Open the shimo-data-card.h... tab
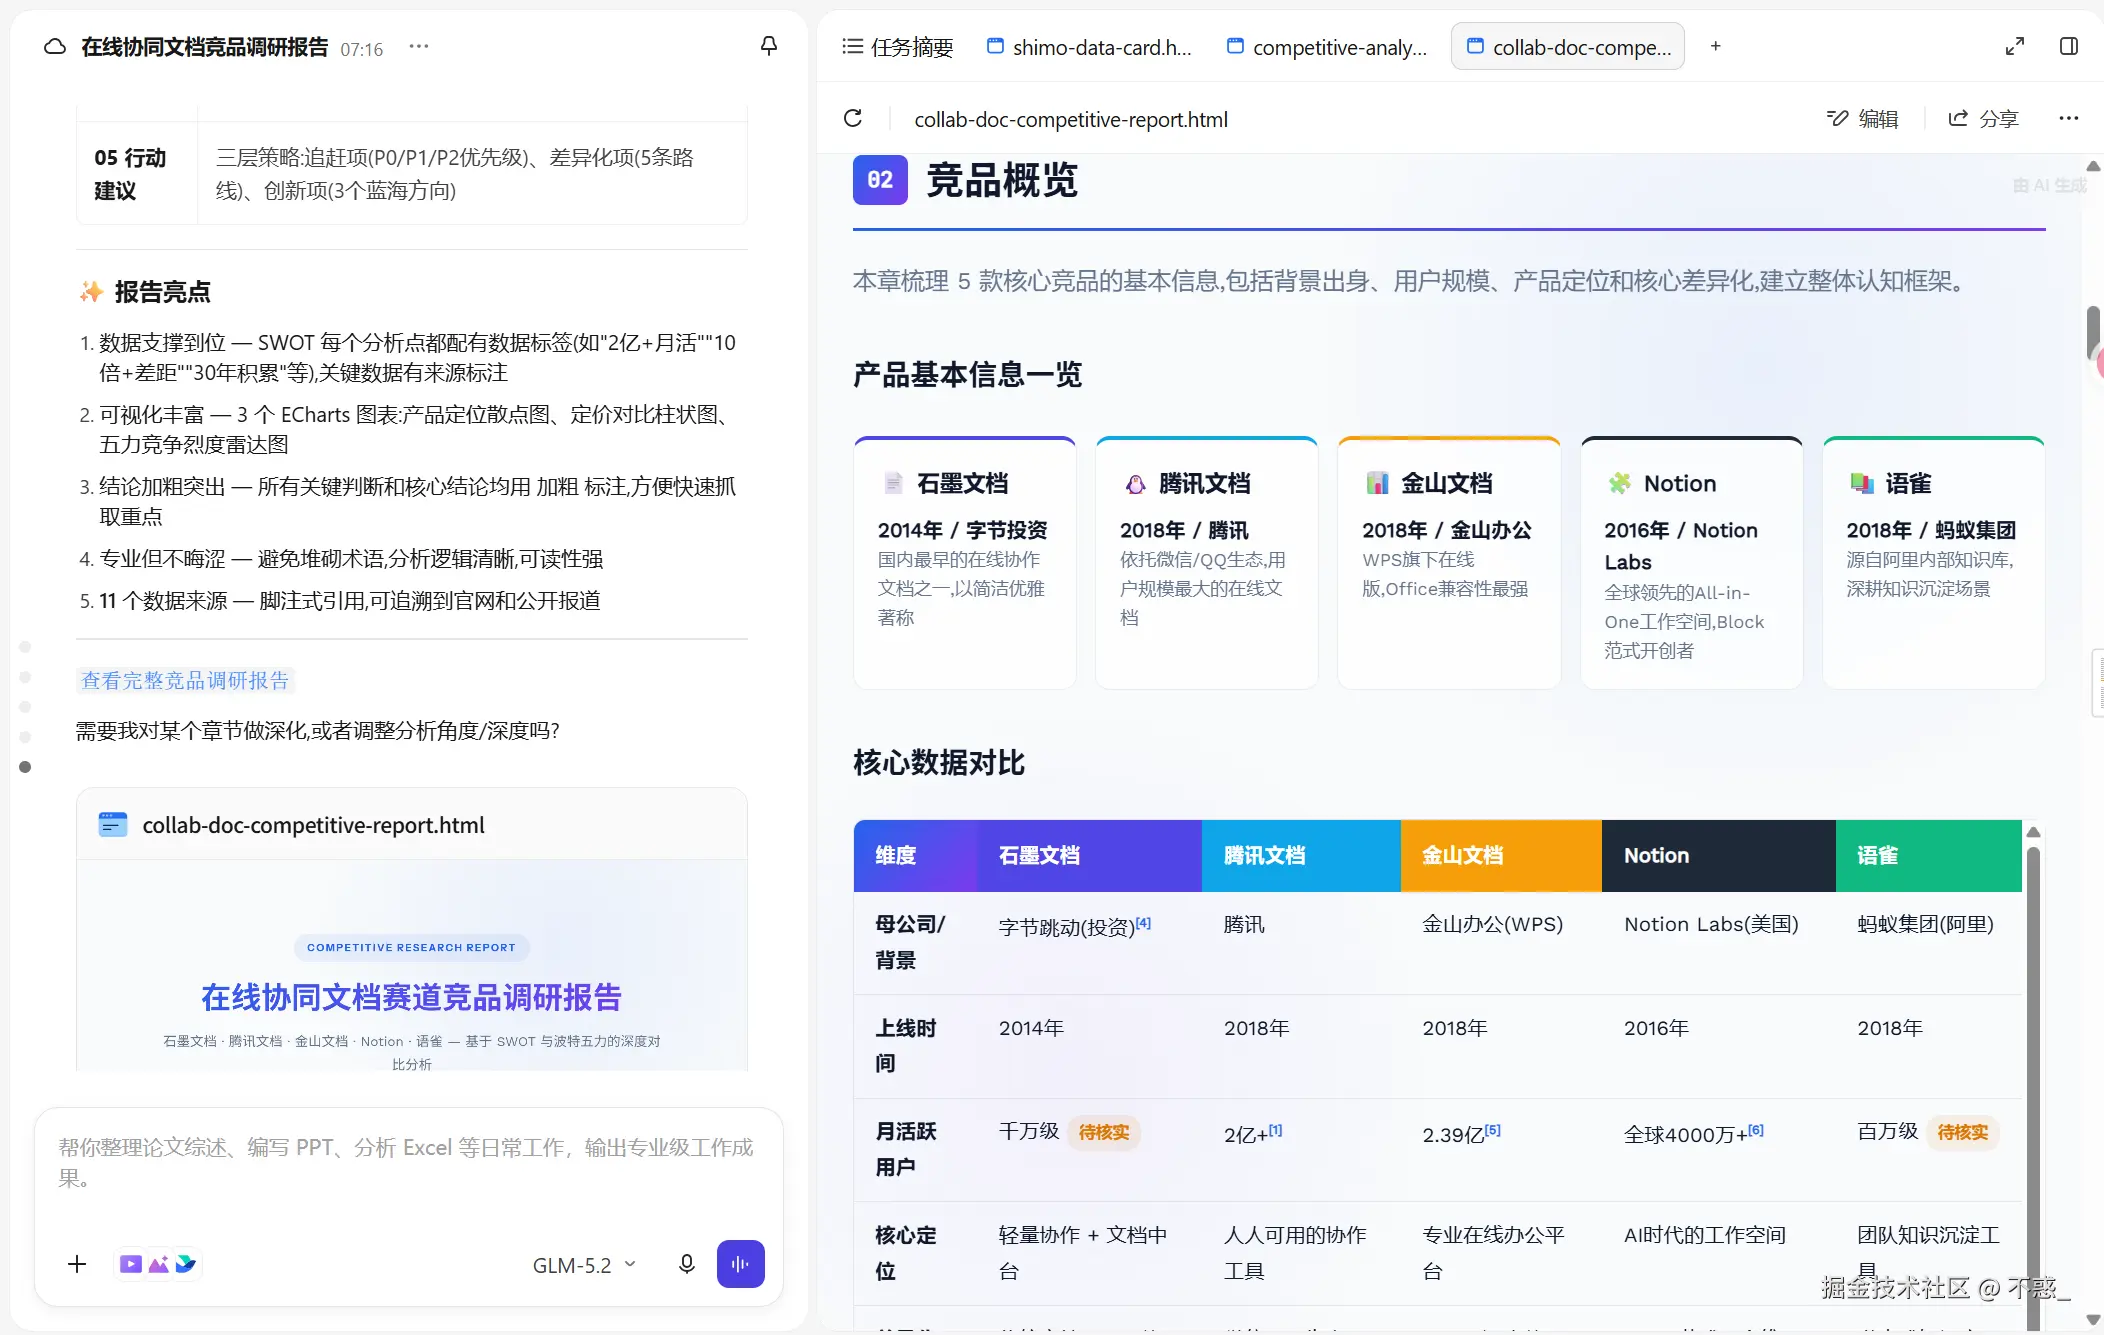 coord(1089,47)
